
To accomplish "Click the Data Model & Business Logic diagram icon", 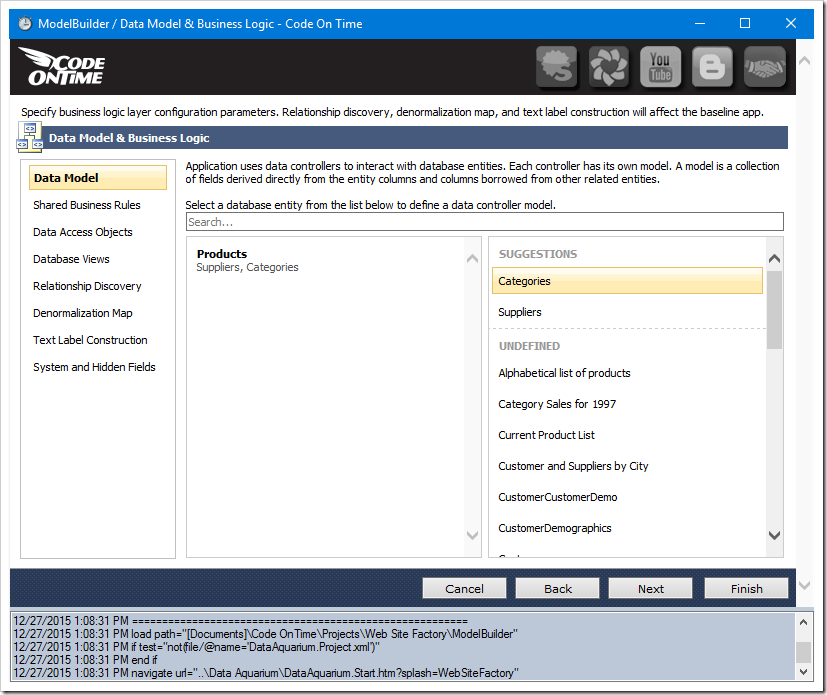I will (x=30, y=137).
